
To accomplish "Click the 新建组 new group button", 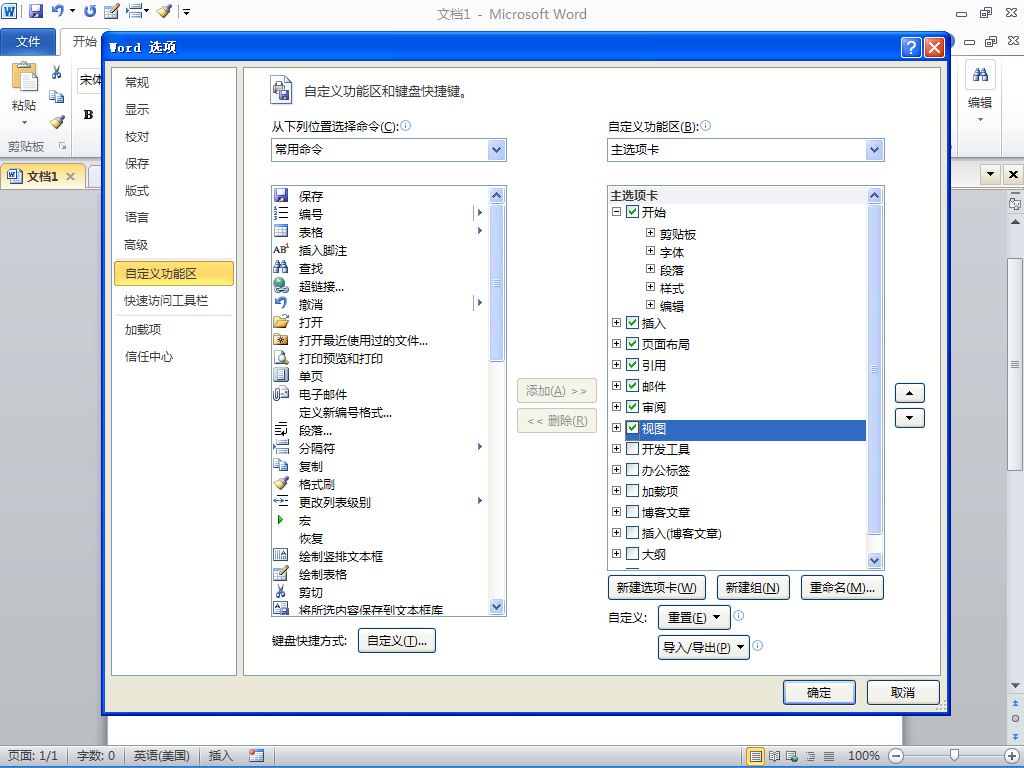I will tap(752, 587).
